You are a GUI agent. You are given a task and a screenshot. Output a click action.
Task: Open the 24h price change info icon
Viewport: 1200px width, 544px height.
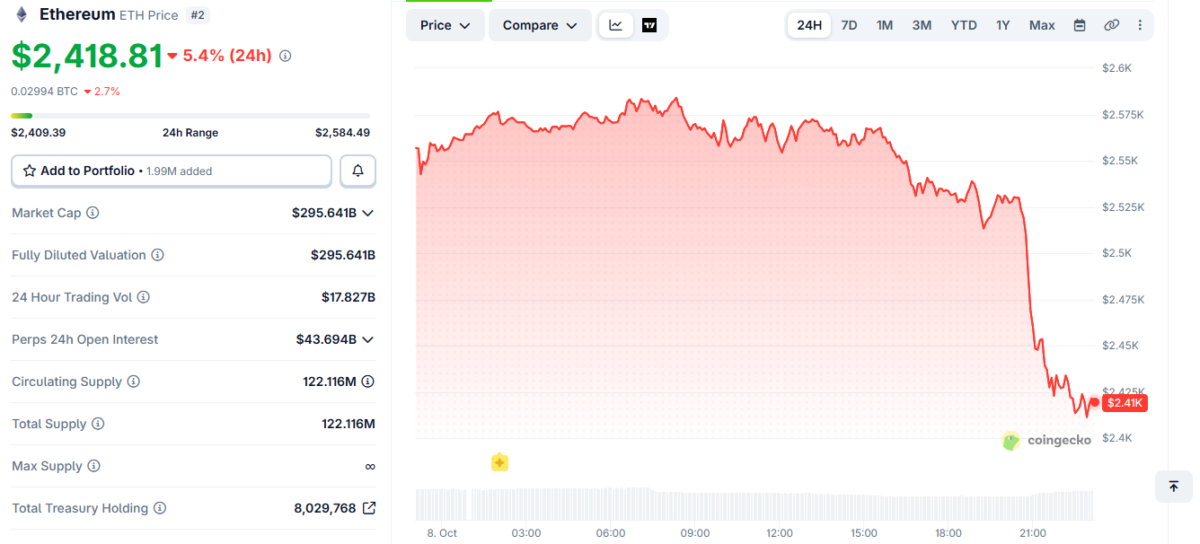[285, 56]
